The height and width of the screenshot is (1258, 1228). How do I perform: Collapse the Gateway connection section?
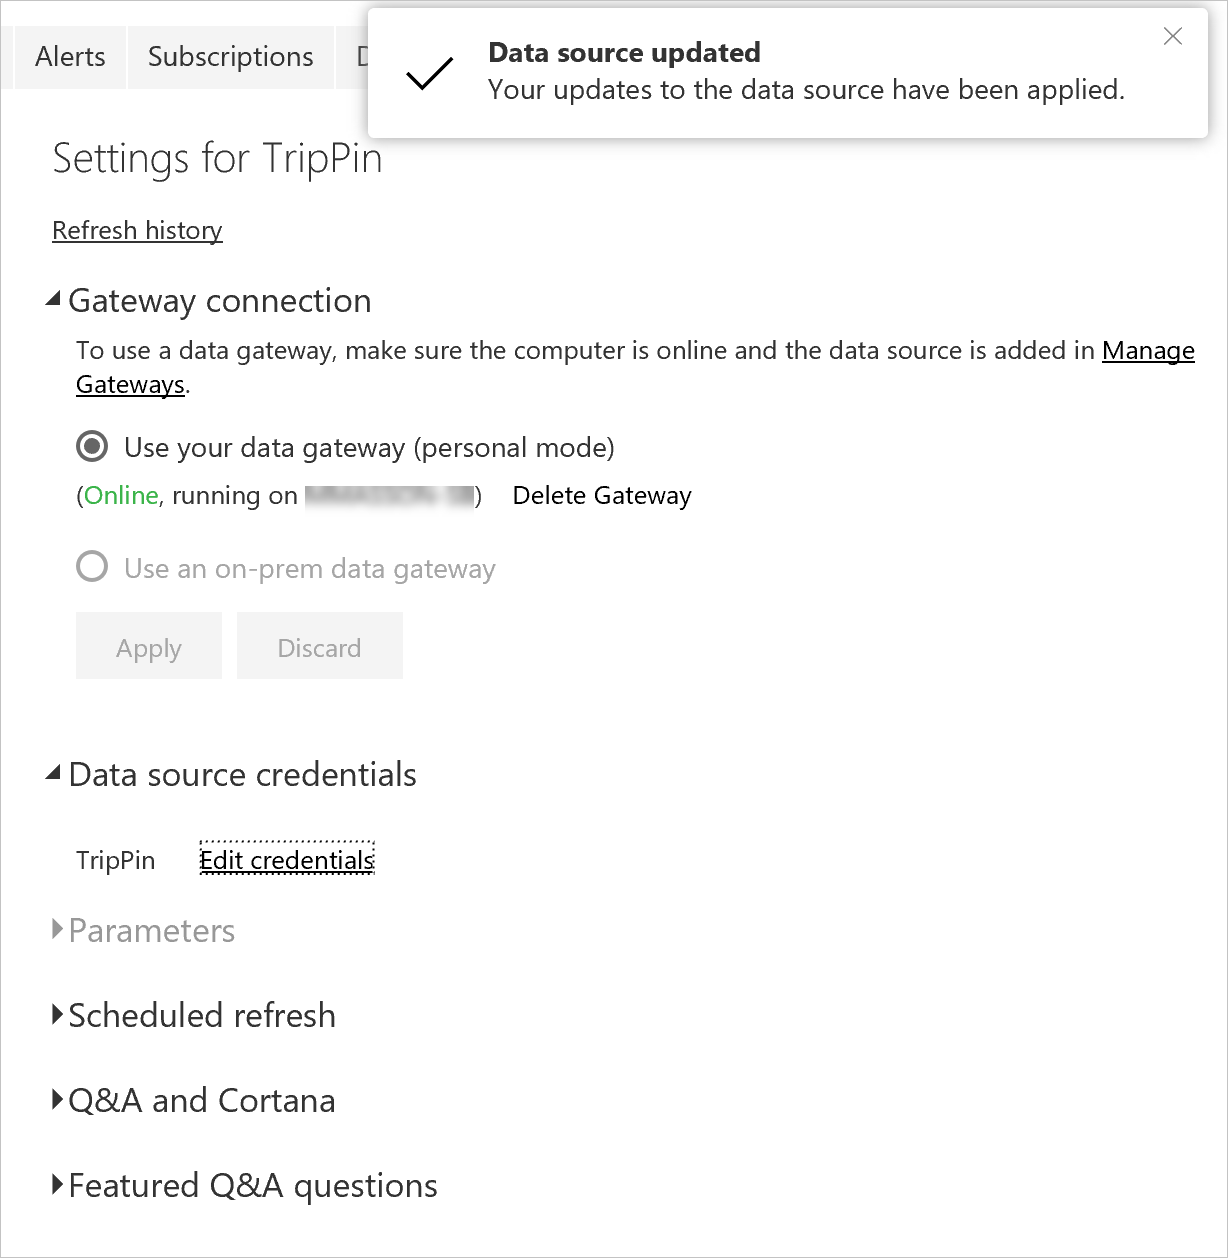[x=55, y=298]
